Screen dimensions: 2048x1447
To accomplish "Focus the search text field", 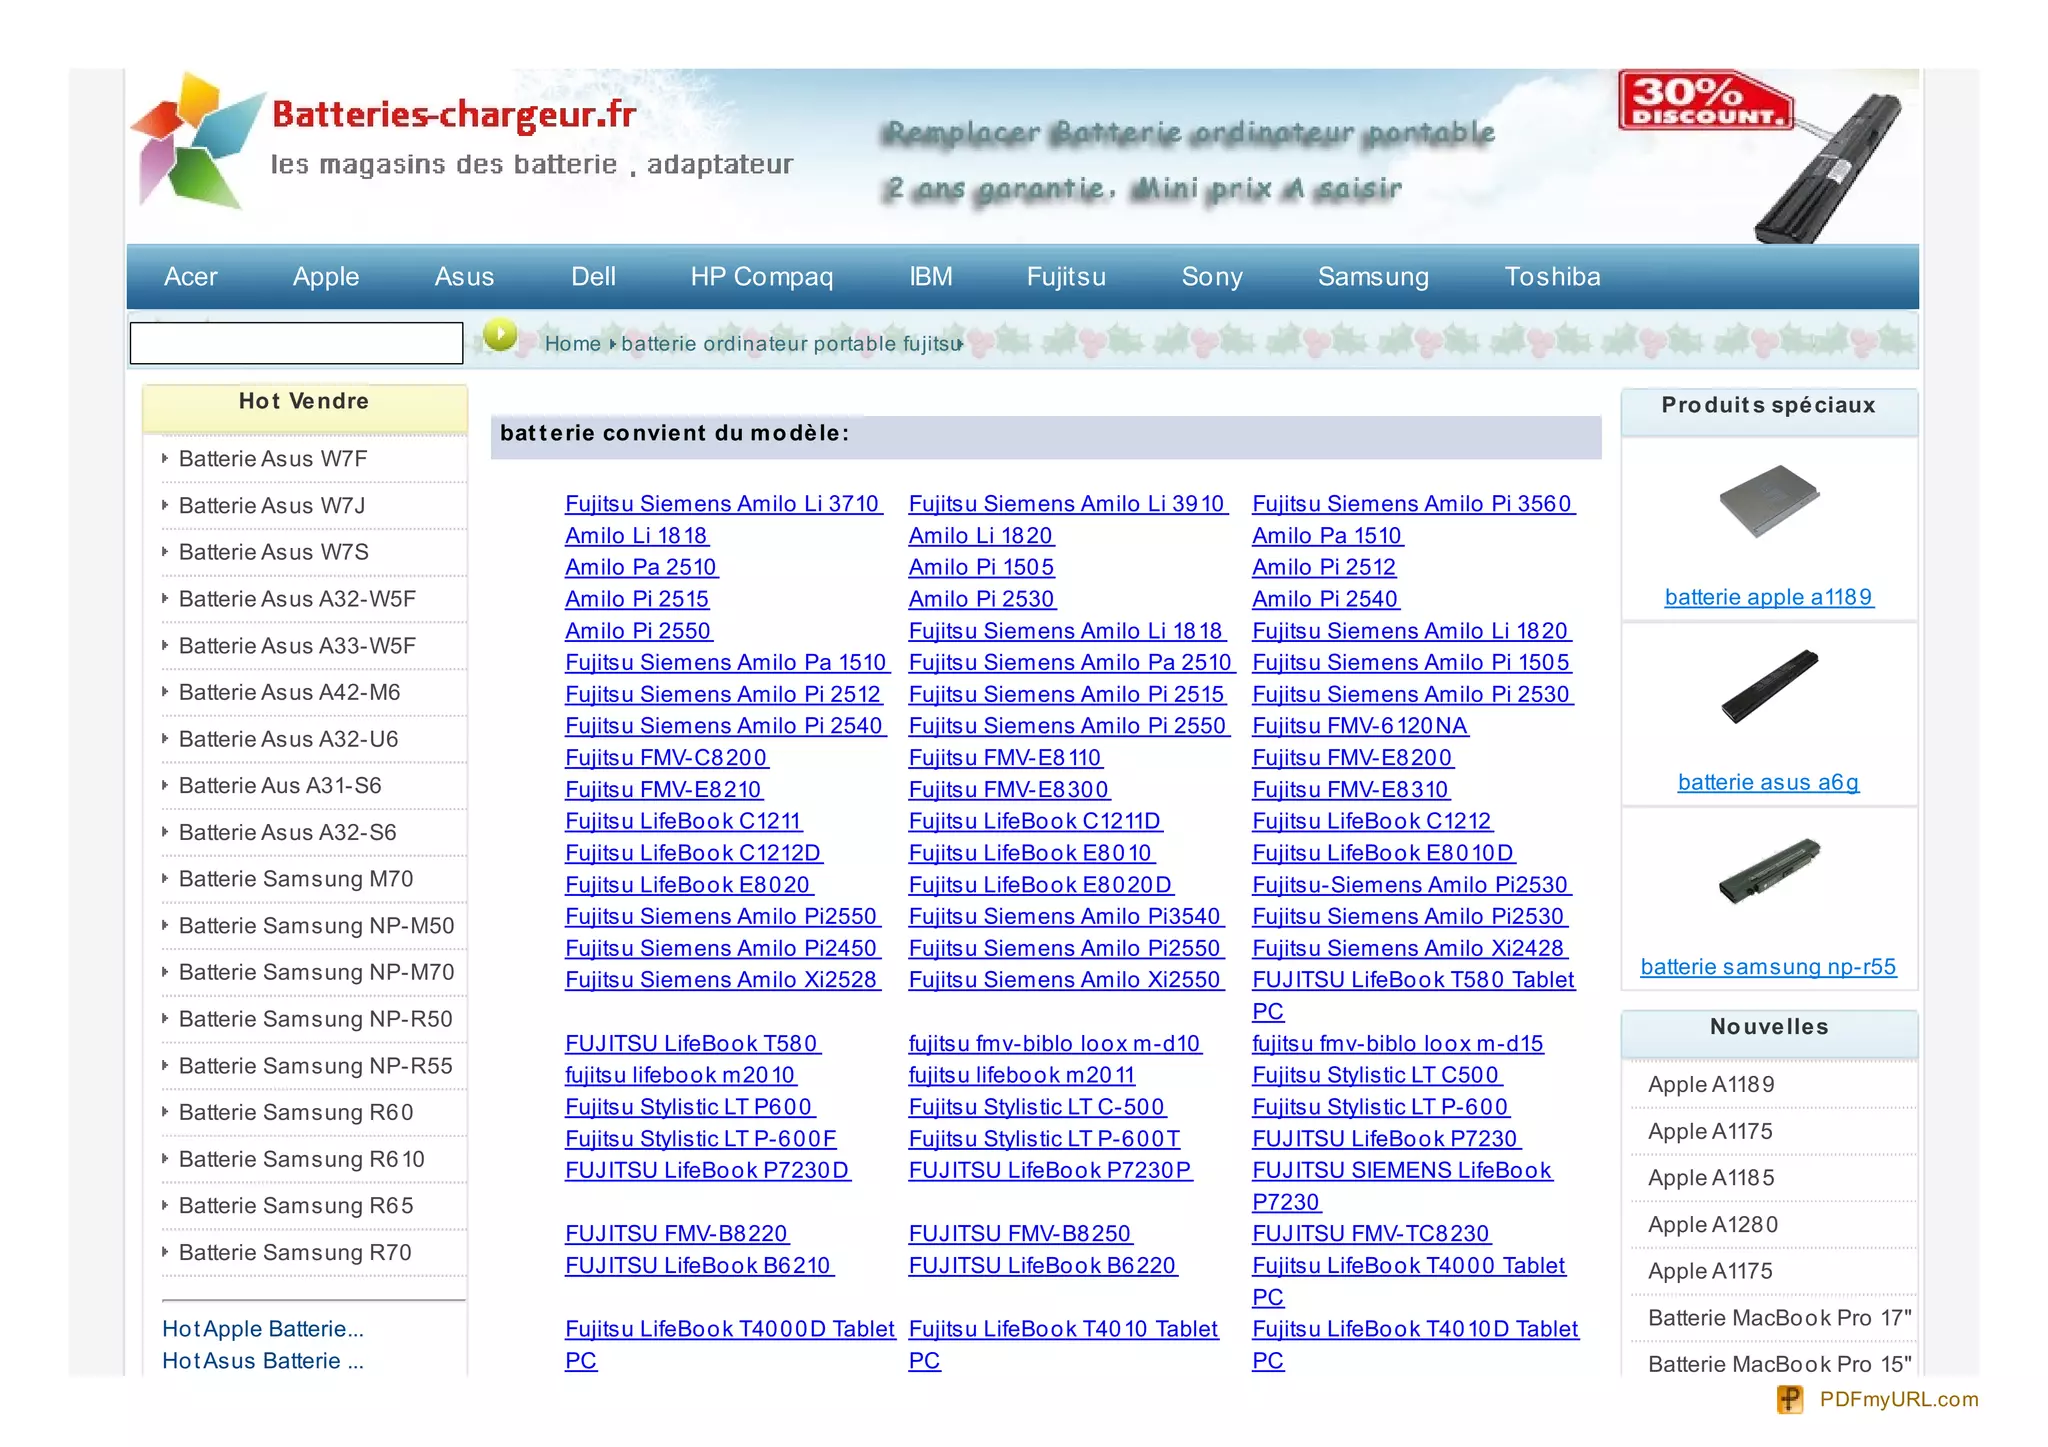I will pyautogui.click(x=296, y=343).
